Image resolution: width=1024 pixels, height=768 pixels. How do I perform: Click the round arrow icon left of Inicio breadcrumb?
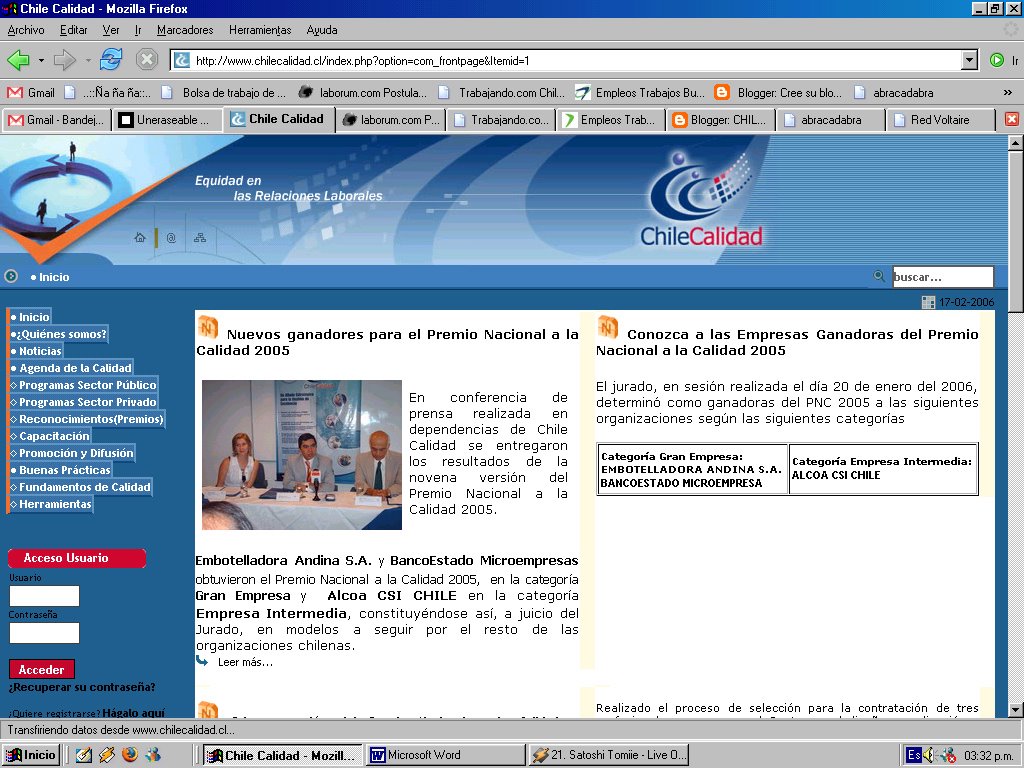click(x=11, y=276)
